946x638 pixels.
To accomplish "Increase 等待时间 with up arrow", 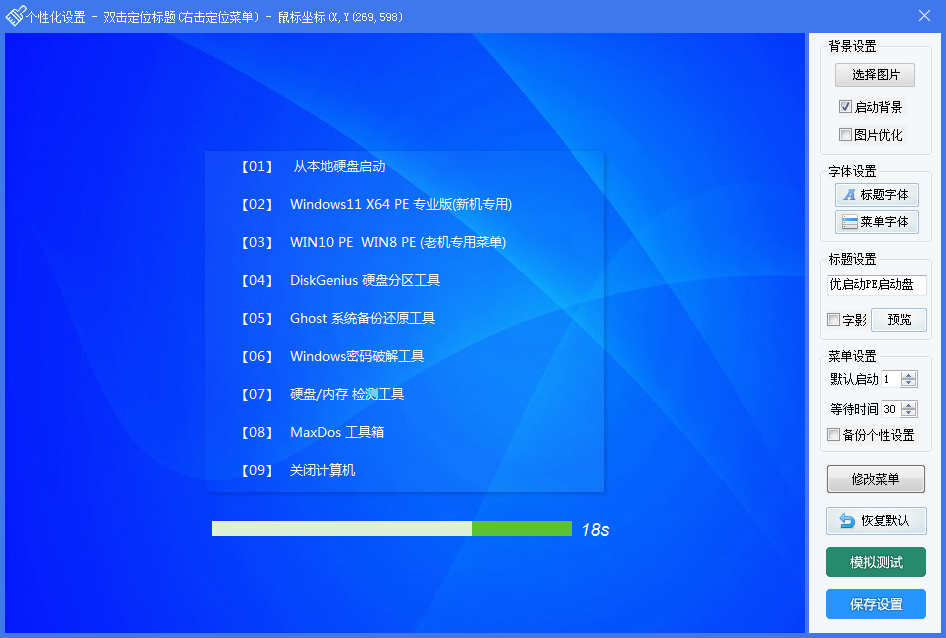I will coord(909,405).
